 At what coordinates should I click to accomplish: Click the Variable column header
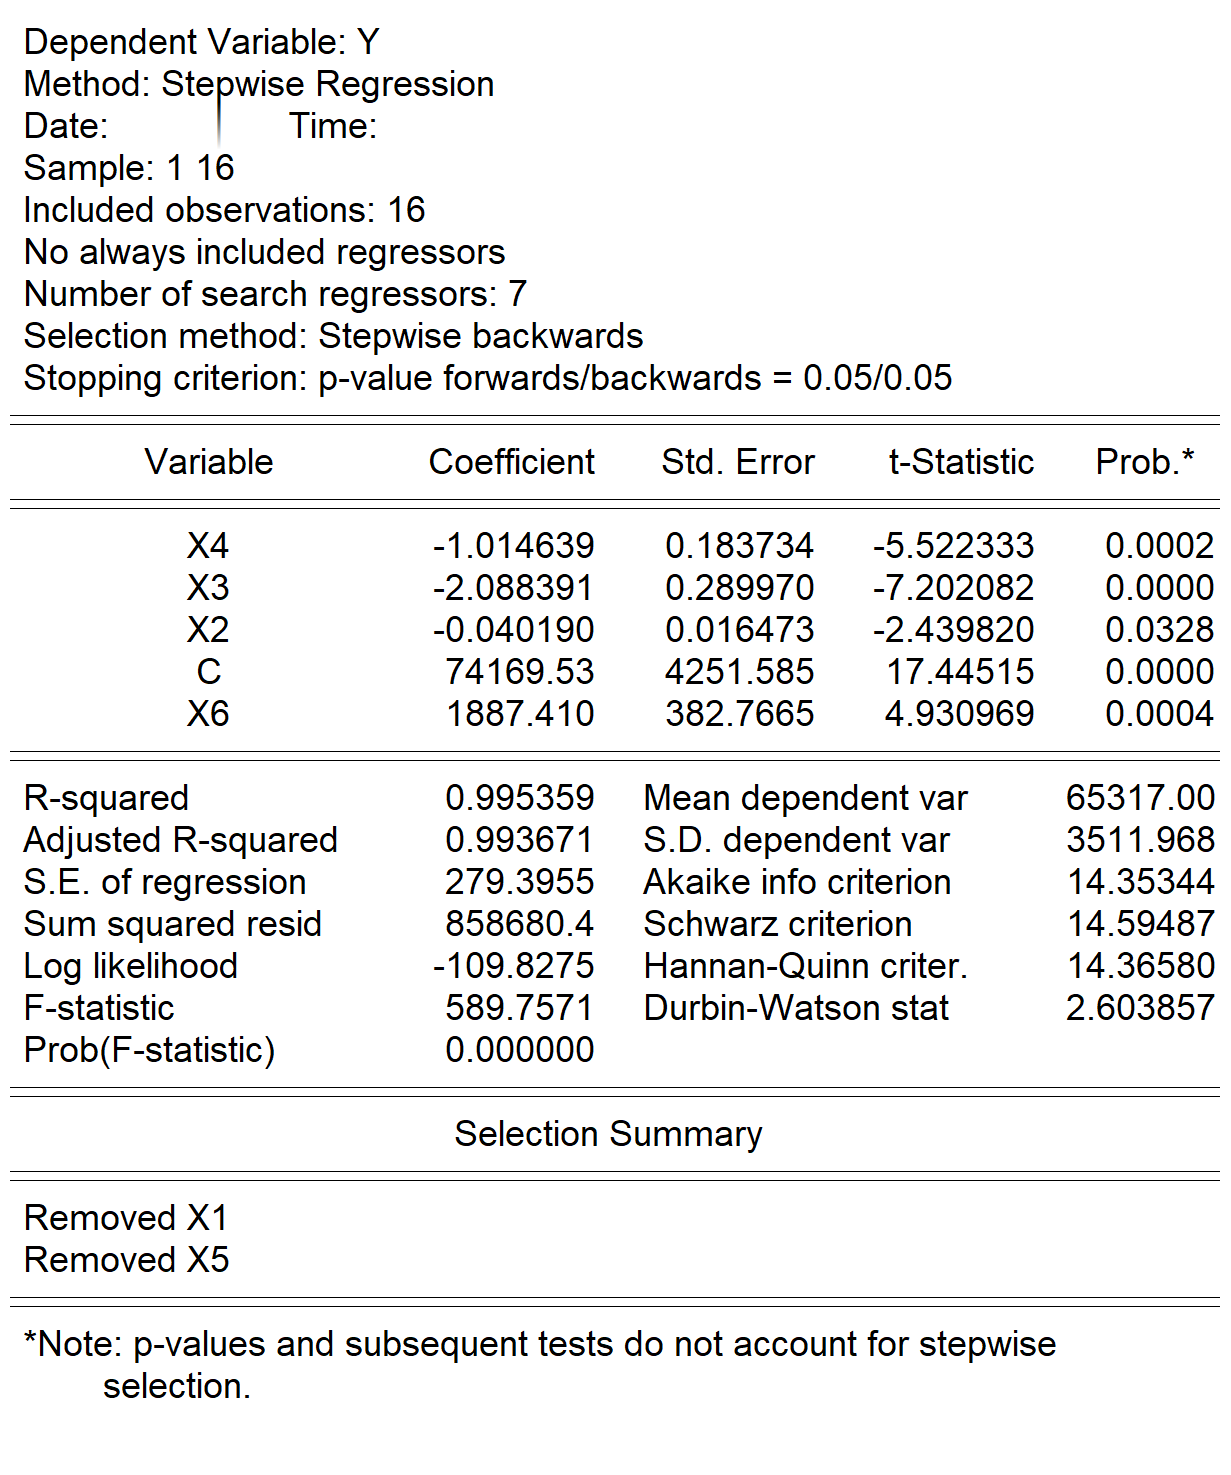(208, 462)
